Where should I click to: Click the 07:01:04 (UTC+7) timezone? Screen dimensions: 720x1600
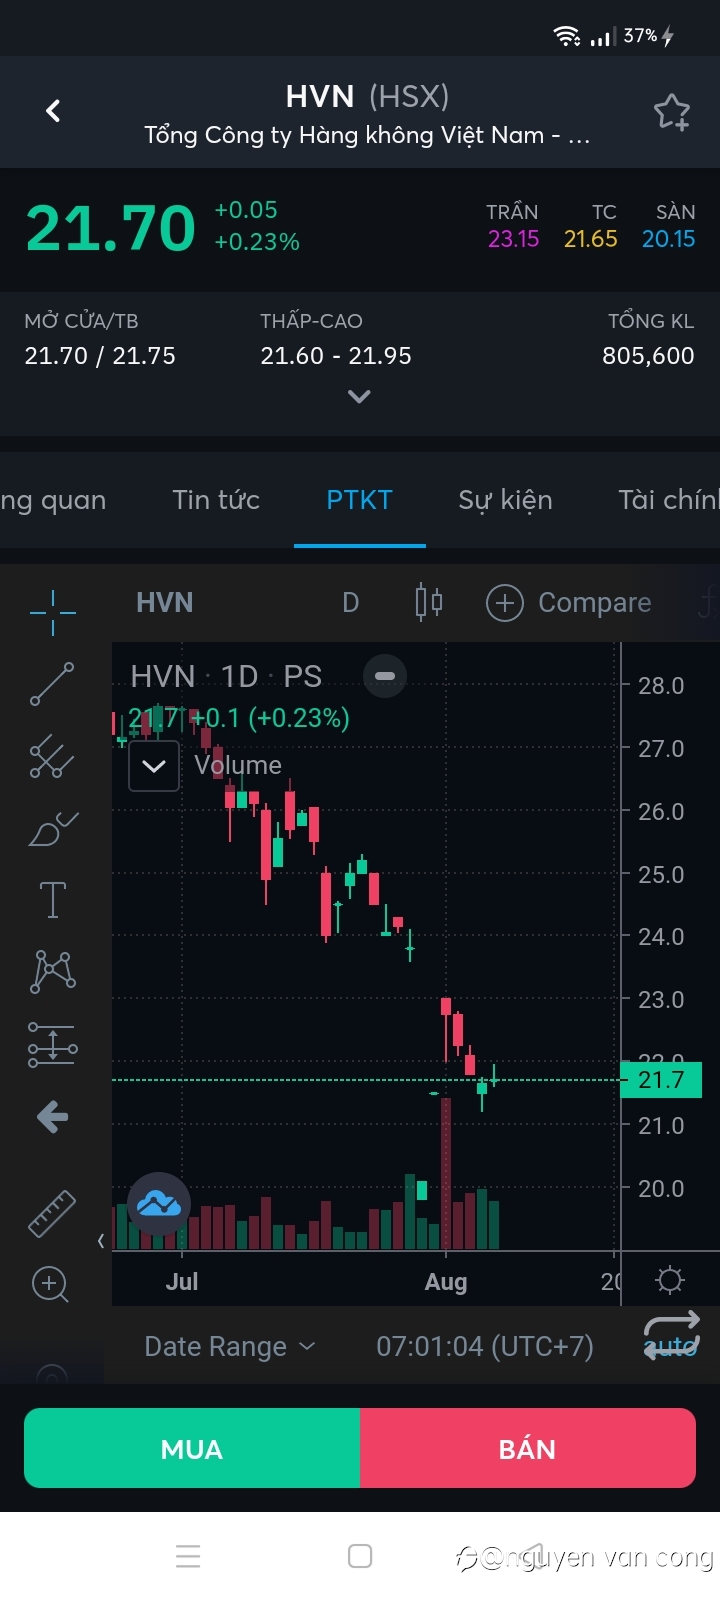[x=485, y=1347]
